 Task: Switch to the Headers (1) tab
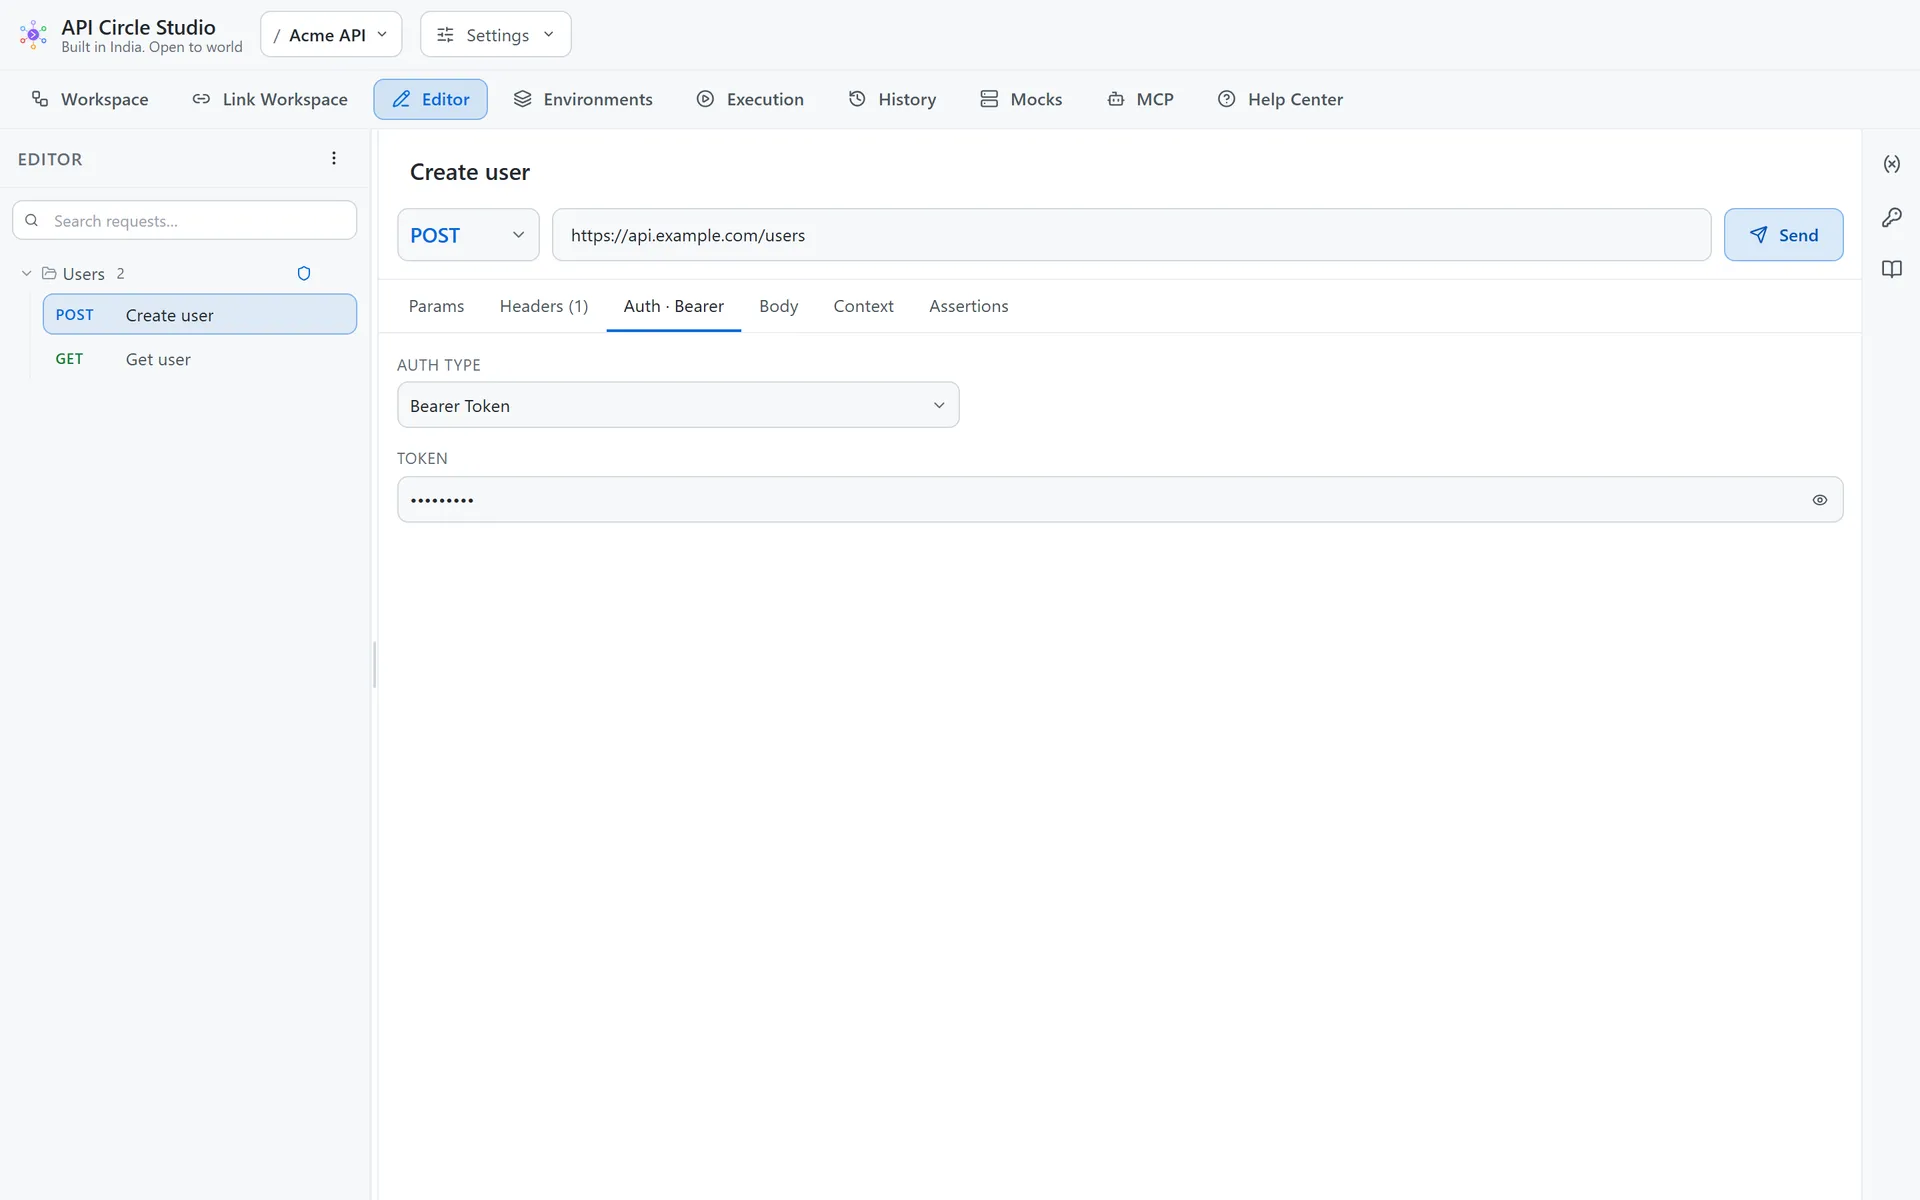coord(544,306)
